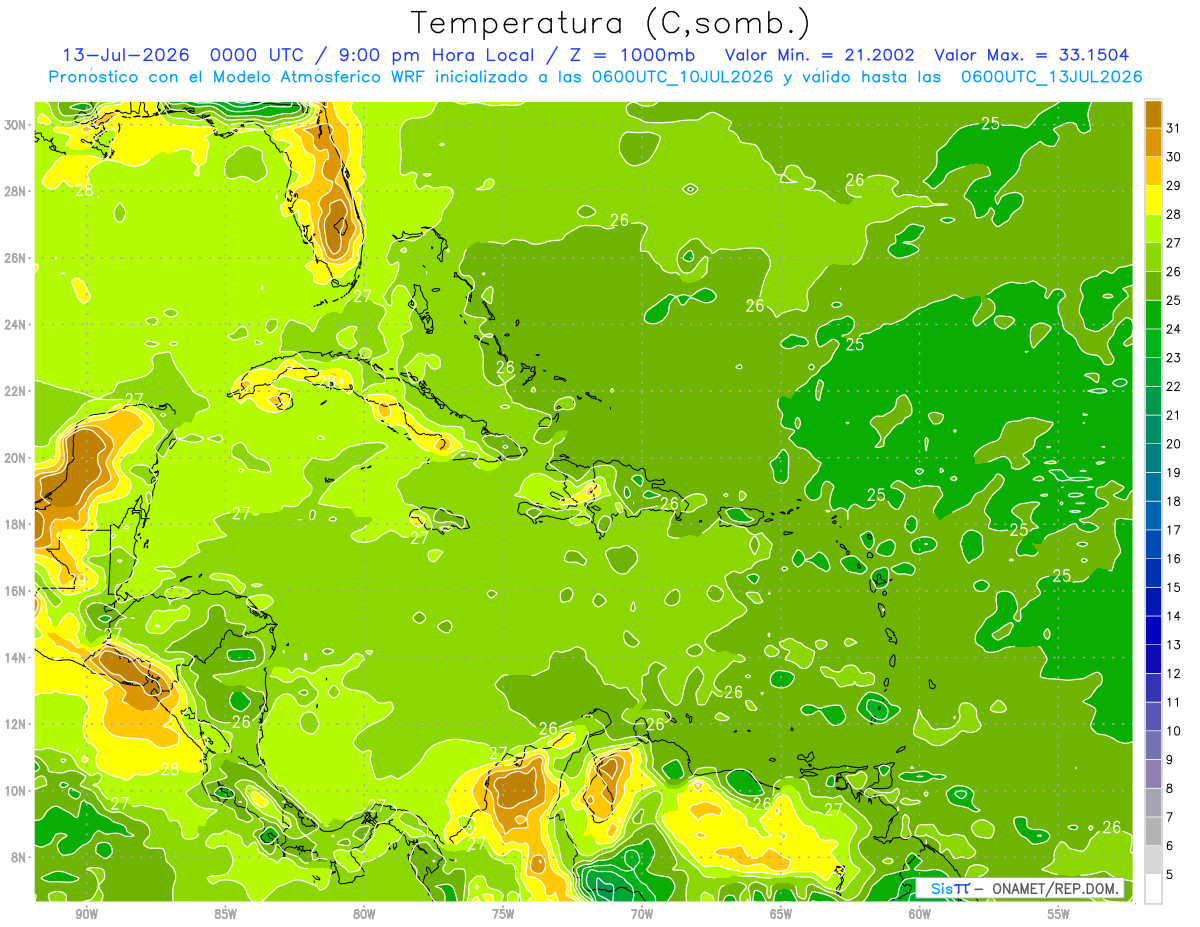Click the legend swatch between 27 and 28

coord(1153,228)
